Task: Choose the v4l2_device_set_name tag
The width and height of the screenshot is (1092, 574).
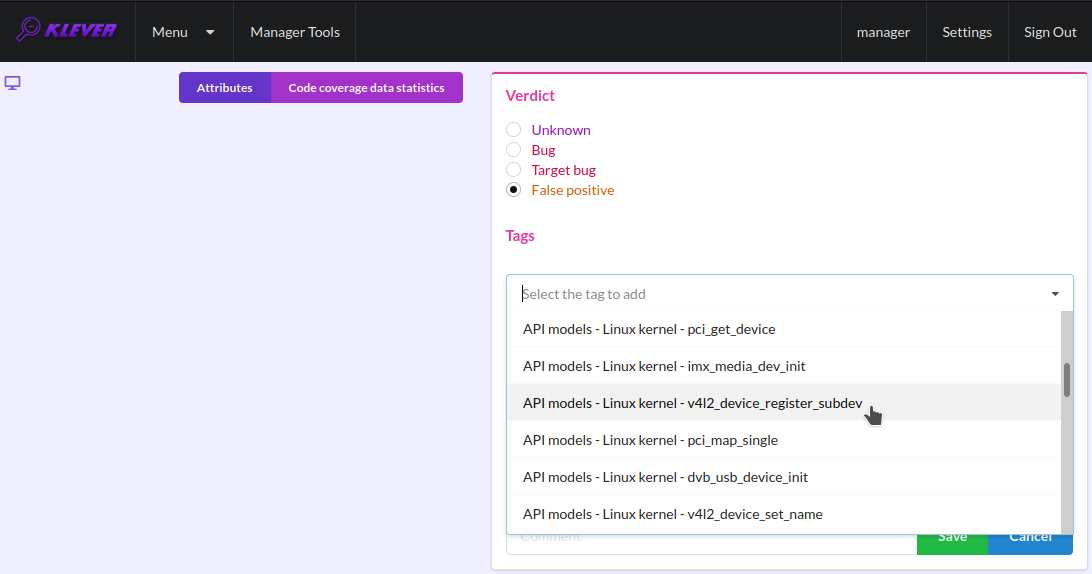Action: click(783, 513)
